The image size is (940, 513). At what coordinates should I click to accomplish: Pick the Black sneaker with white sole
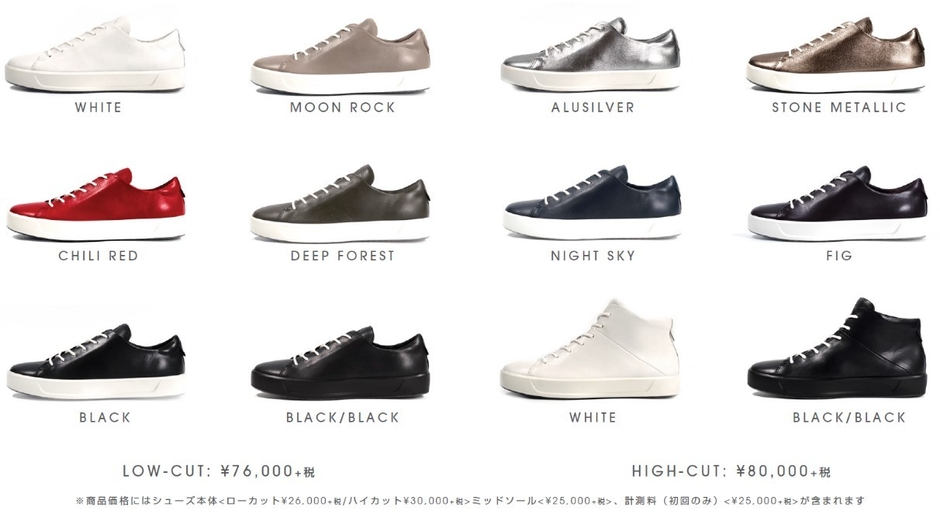(x=96, y=362)
